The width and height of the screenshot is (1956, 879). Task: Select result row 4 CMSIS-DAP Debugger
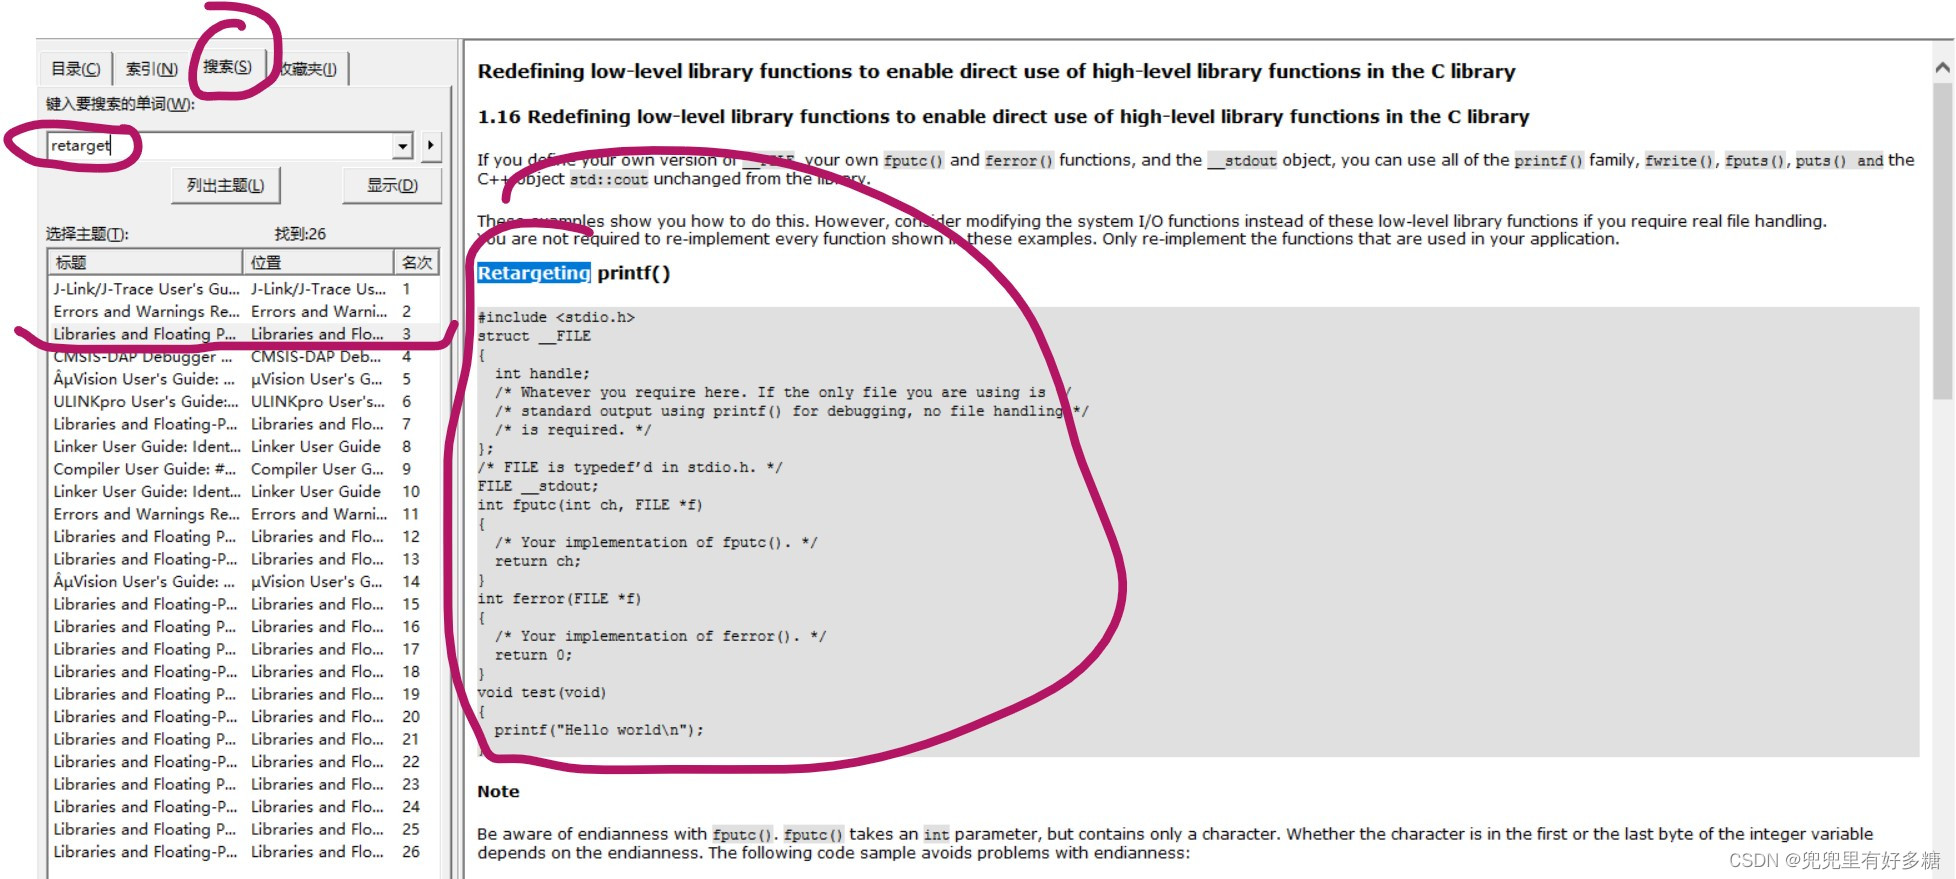pyautogui.click(x=243, y=356)
